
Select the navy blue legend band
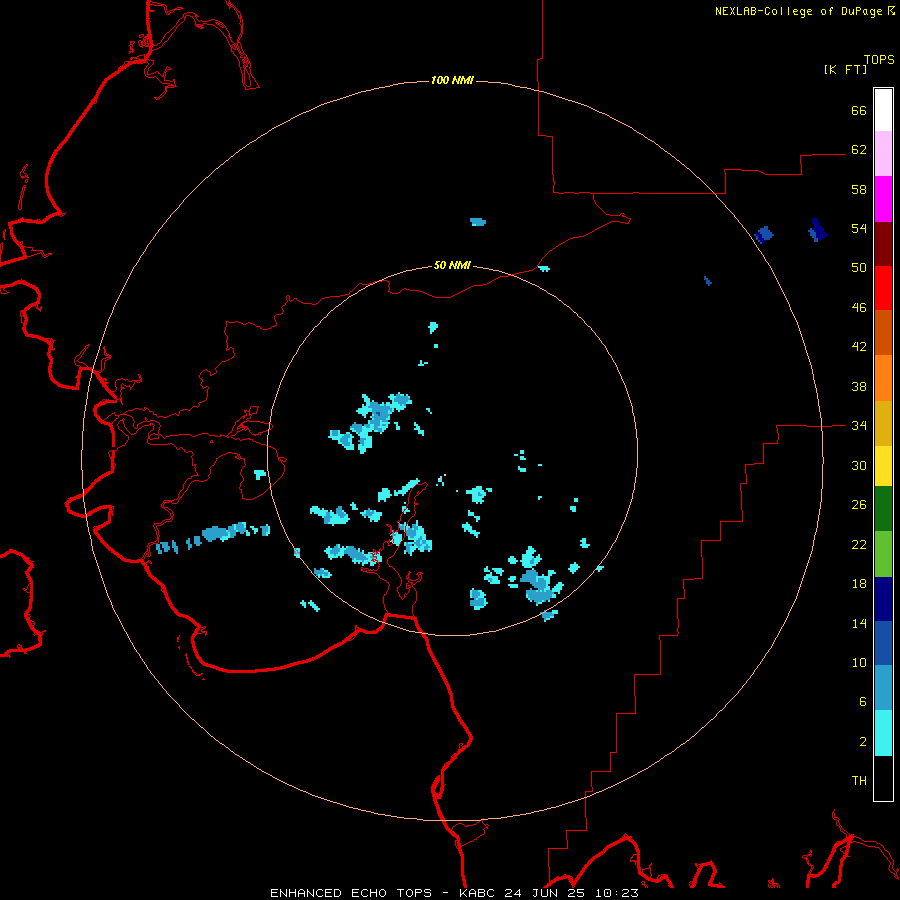[883, 599]
